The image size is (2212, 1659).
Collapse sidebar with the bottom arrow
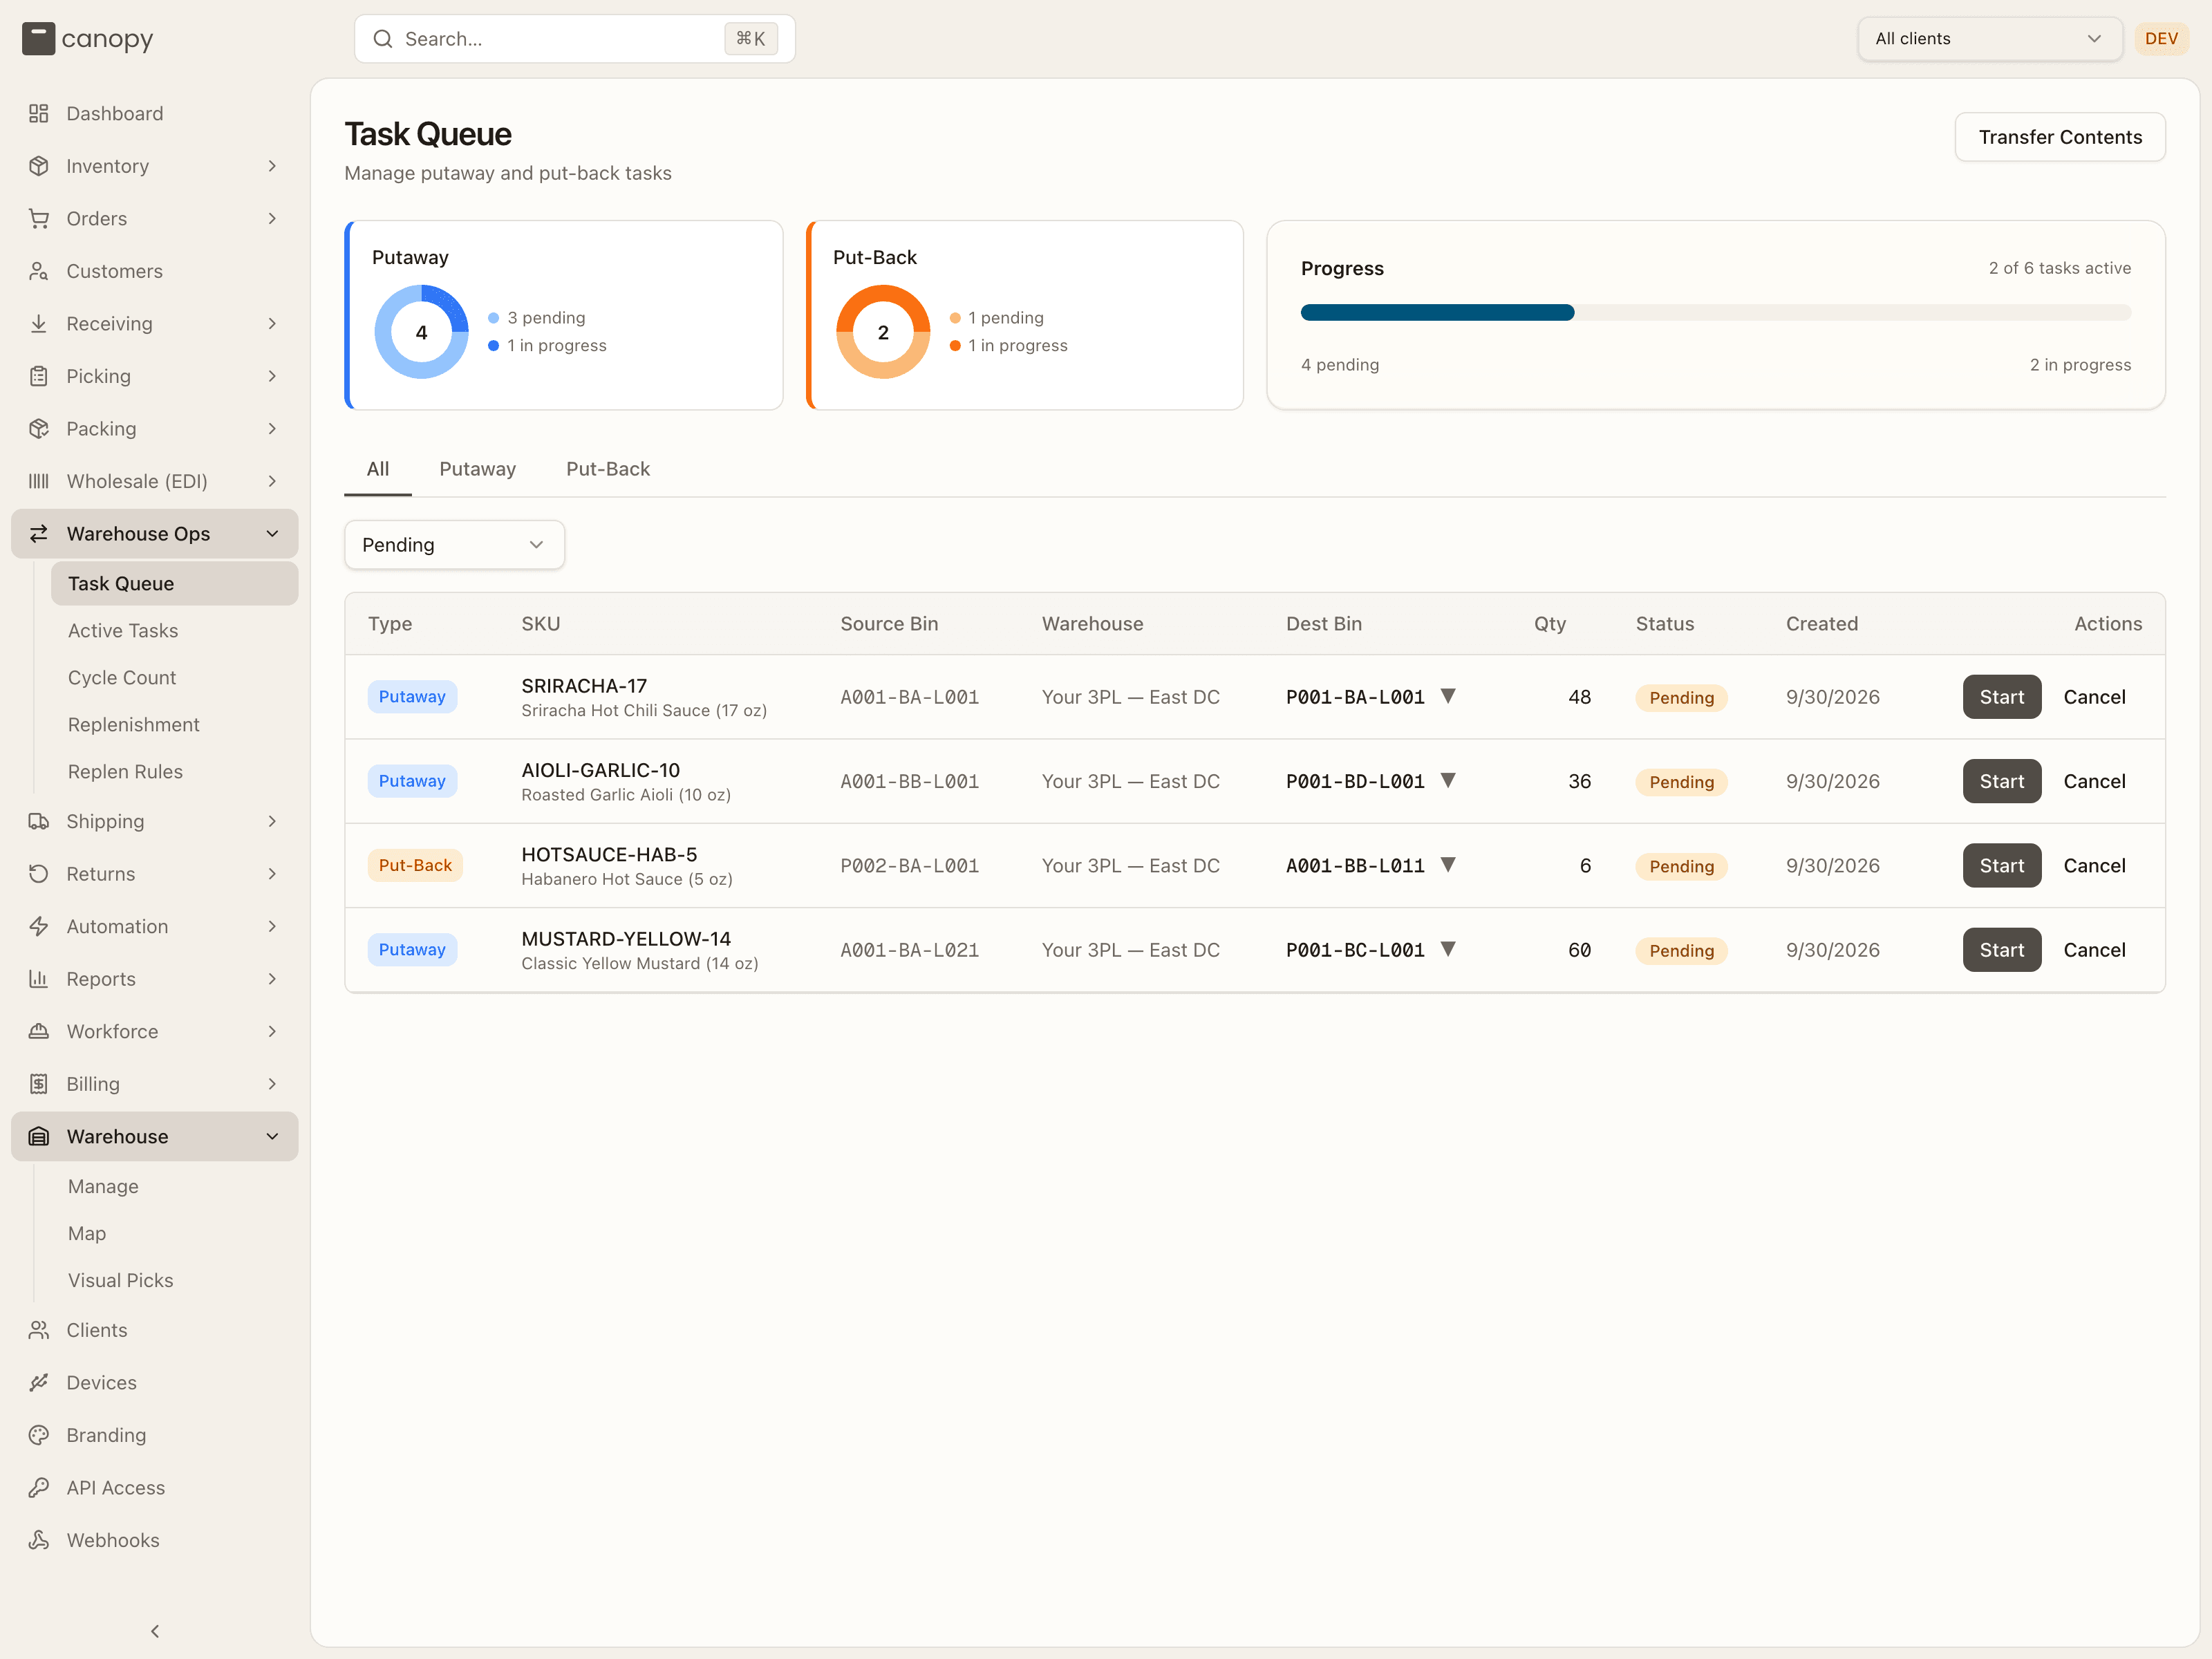[155, 1631]
